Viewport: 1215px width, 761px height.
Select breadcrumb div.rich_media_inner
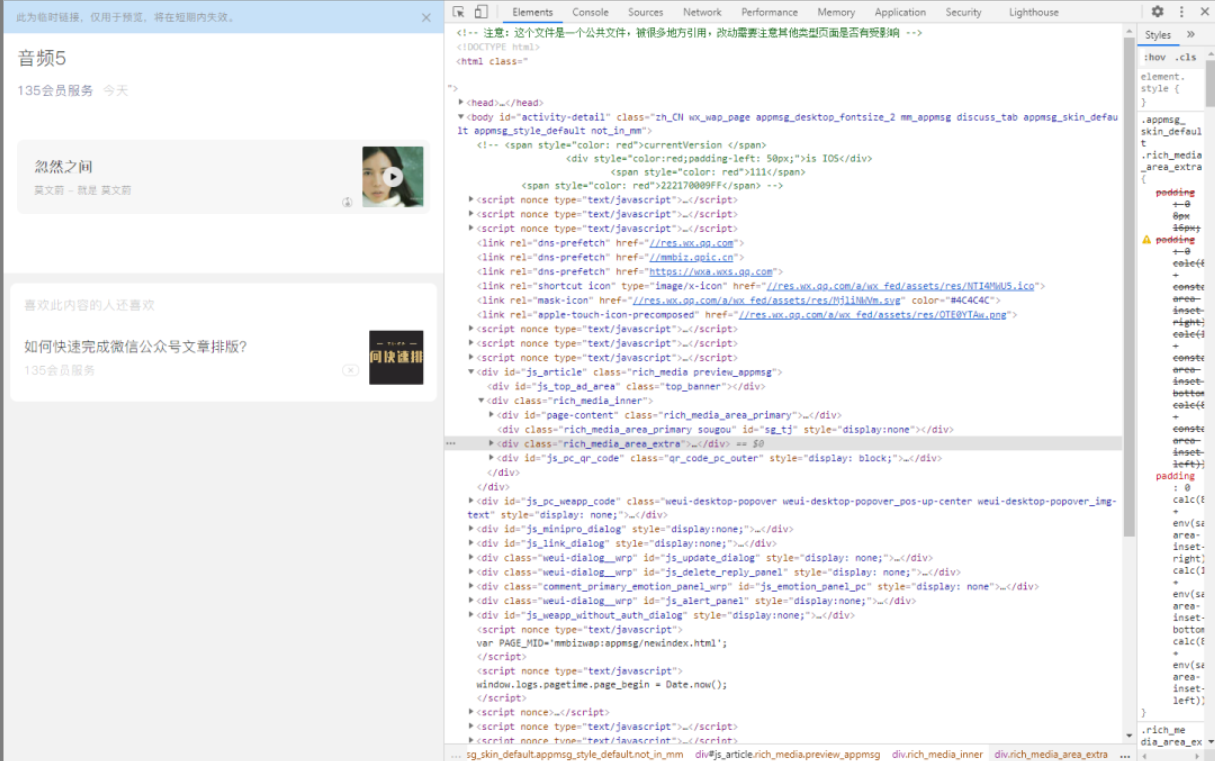tap(937, 754)
